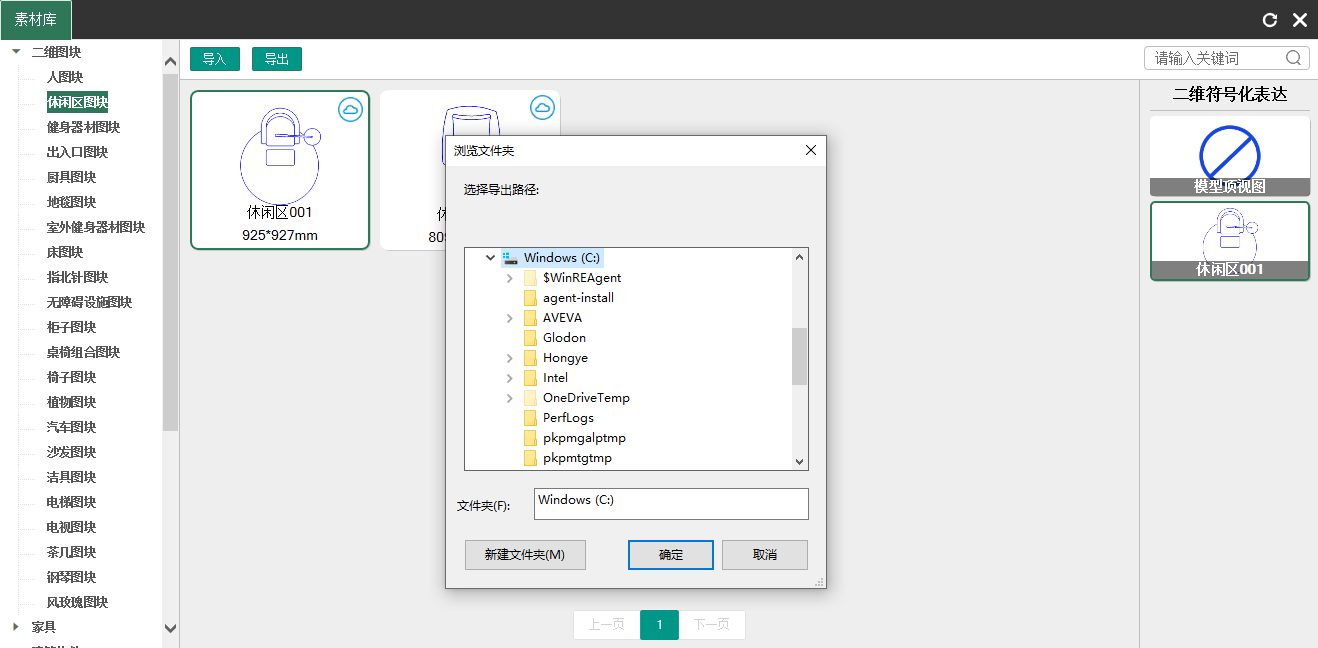Select 出入口图块 in the tree

pyautogui.click(x=77, y=152)
